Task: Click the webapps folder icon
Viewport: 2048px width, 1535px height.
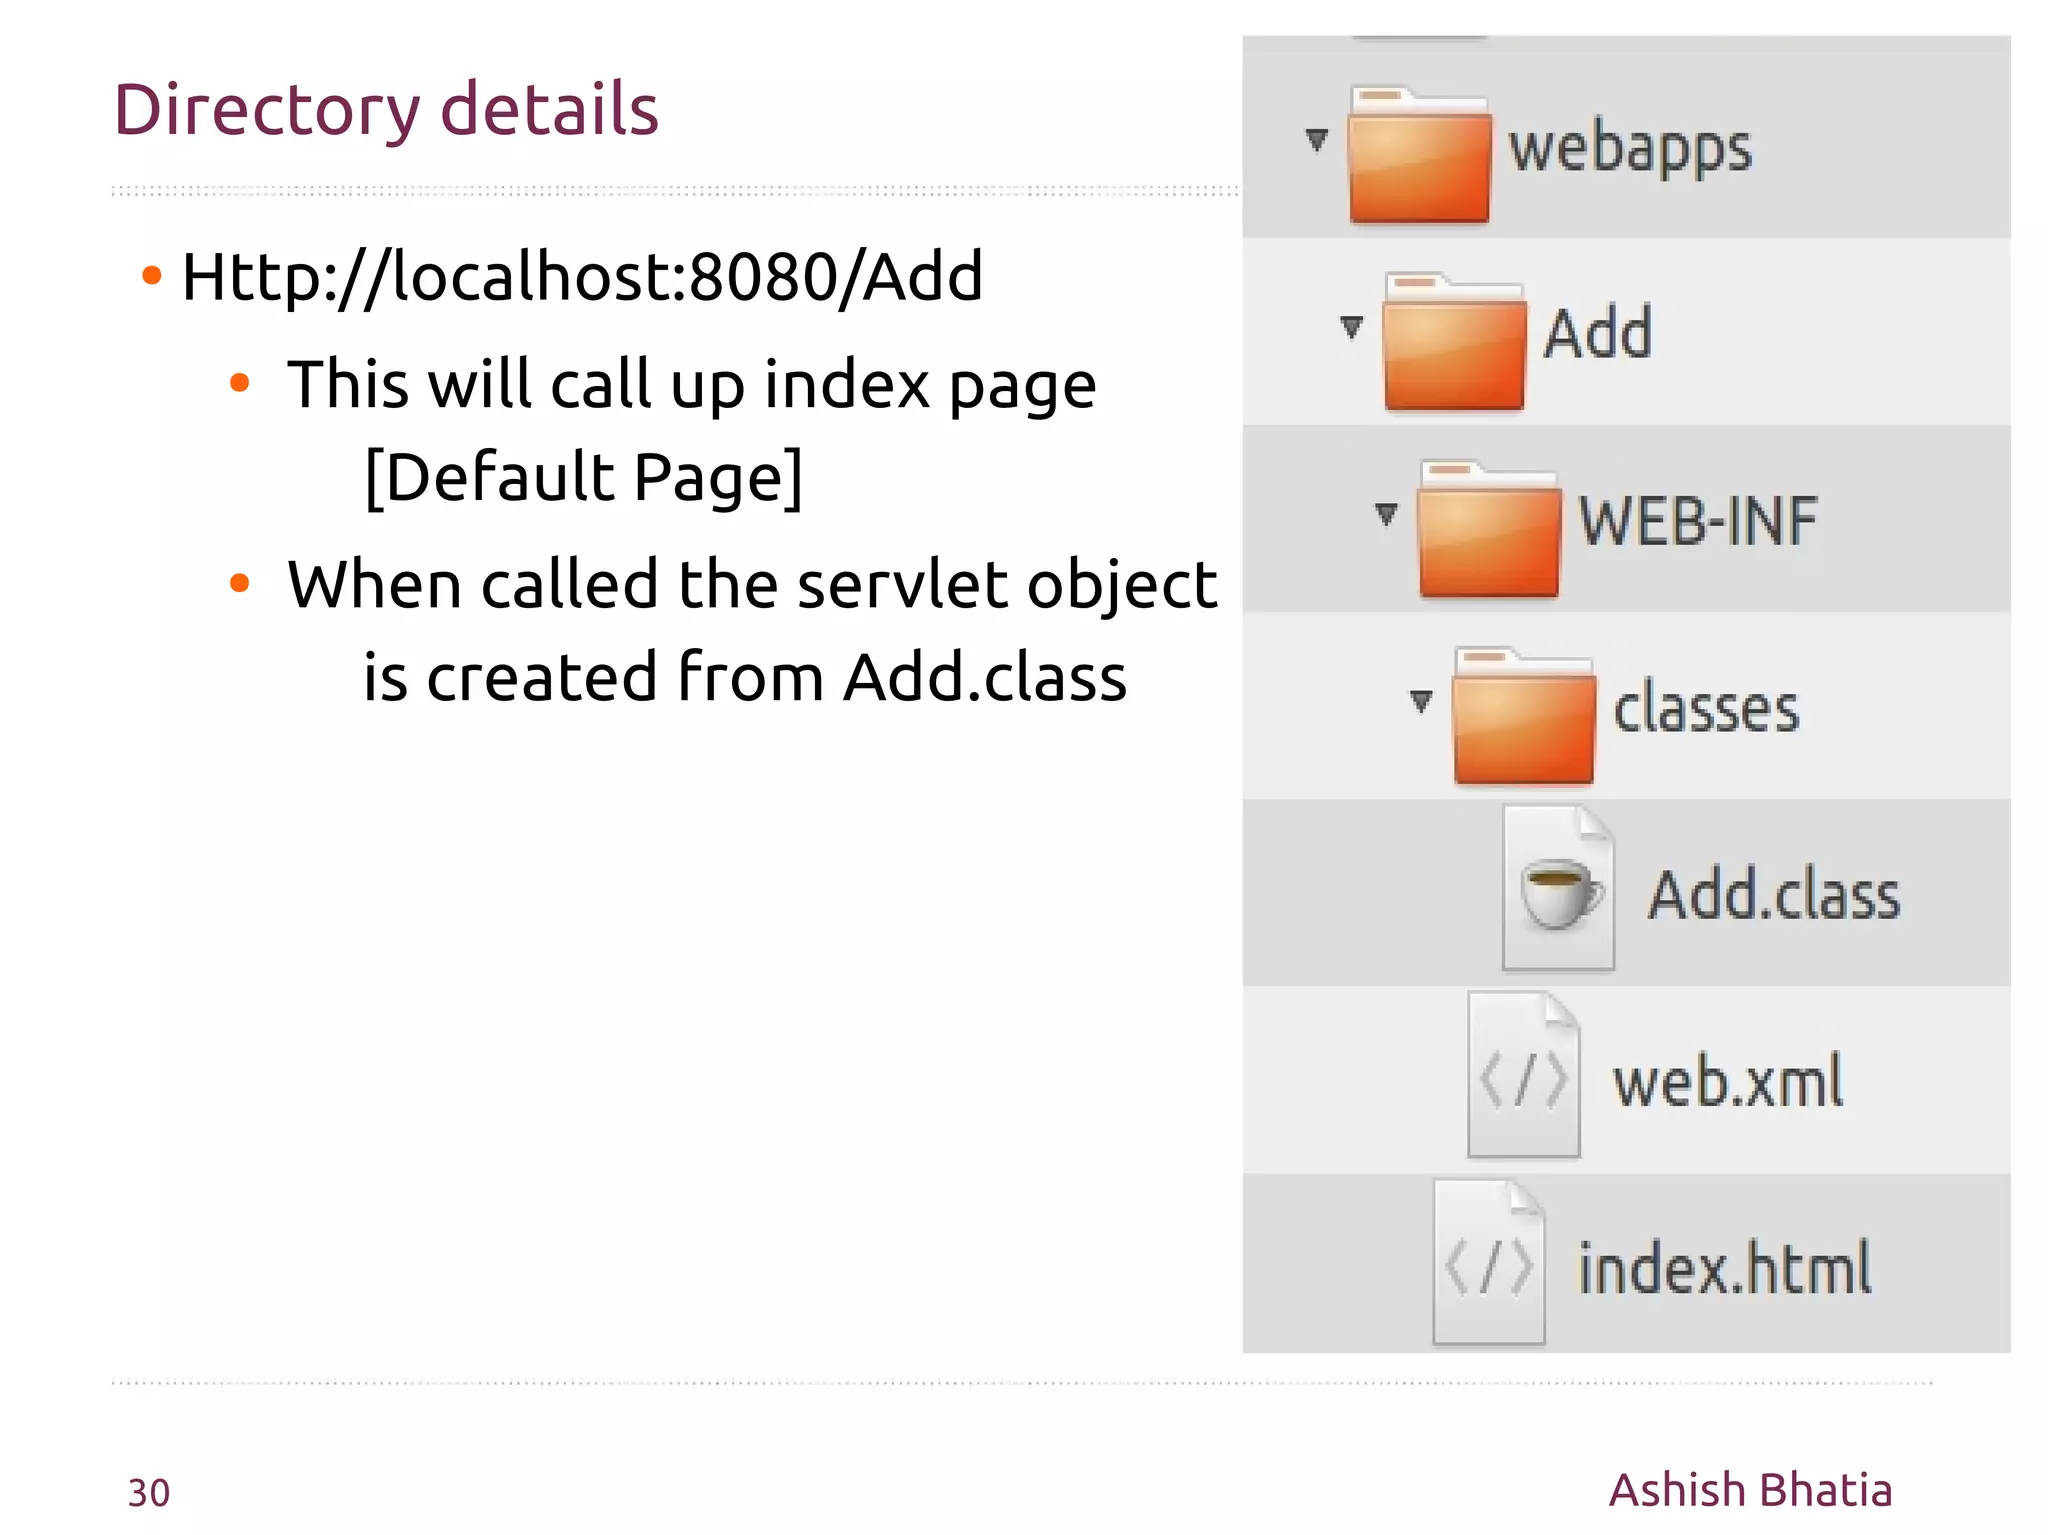Action: point(1419,155)
